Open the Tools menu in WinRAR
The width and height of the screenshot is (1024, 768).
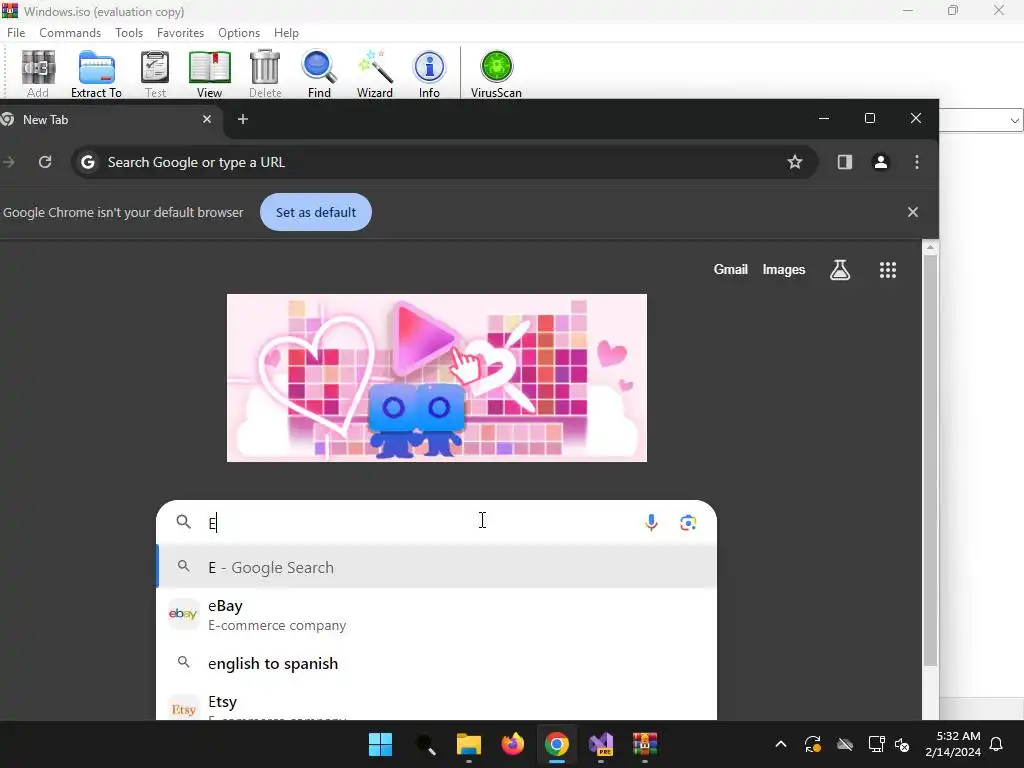129,33
